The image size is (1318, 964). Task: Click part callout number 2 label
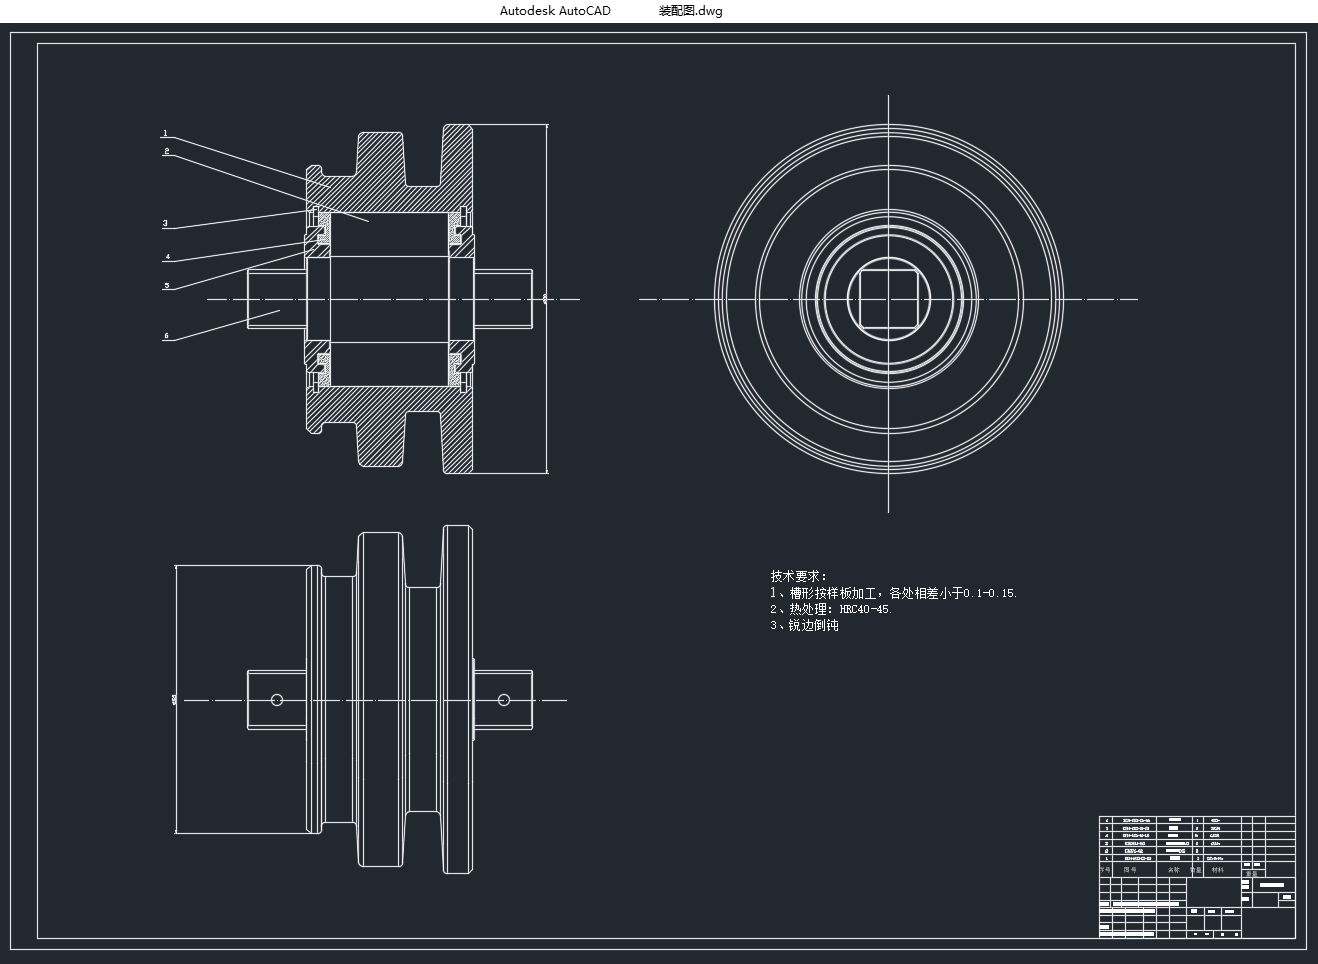pos(166,151)
